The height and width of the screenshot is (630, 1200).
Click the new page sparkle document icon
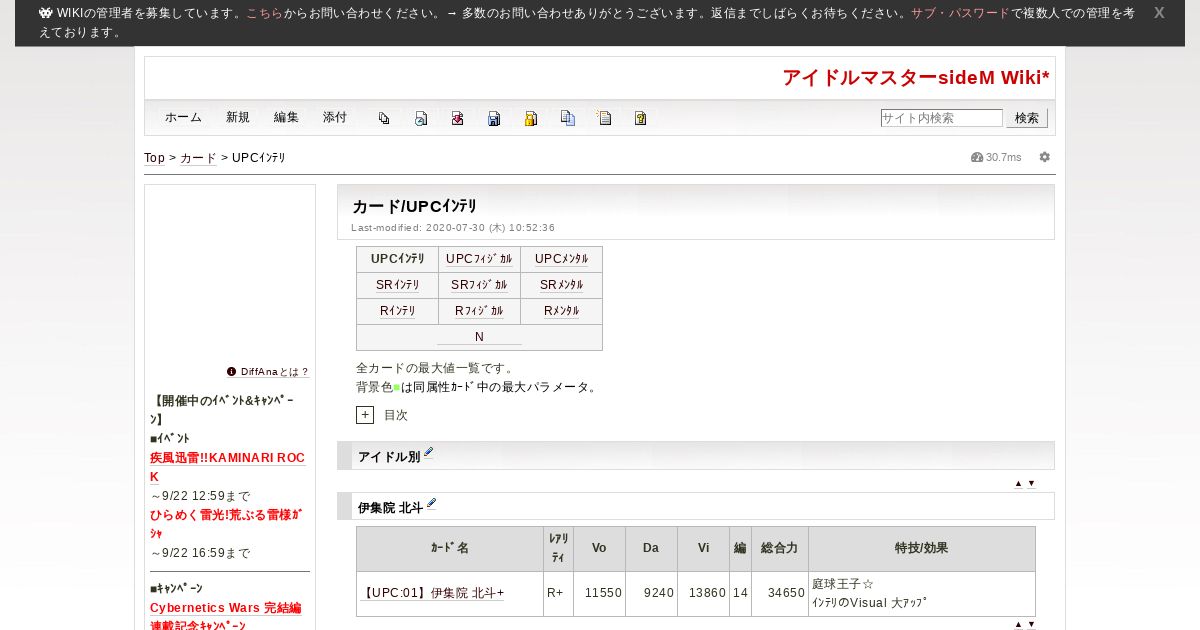[x=604, y=118]
